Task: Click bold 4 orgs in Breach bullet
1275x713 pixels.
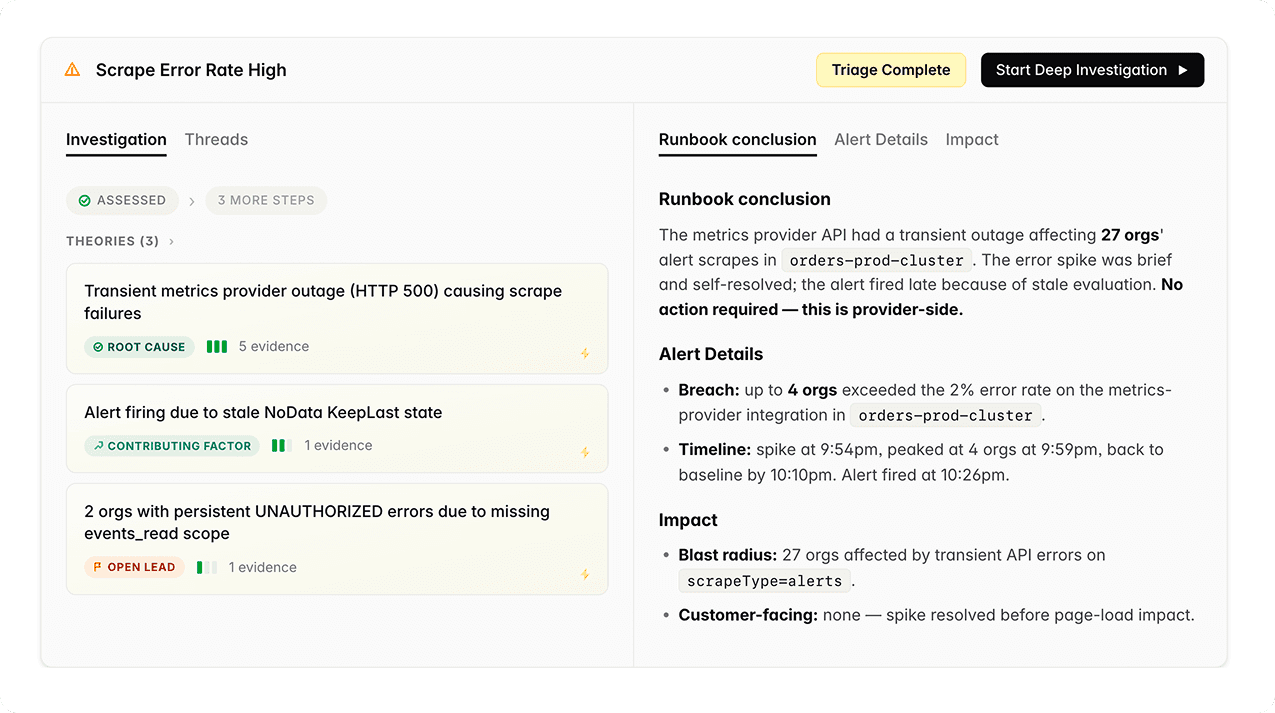Action: click(x=812, y=390)
